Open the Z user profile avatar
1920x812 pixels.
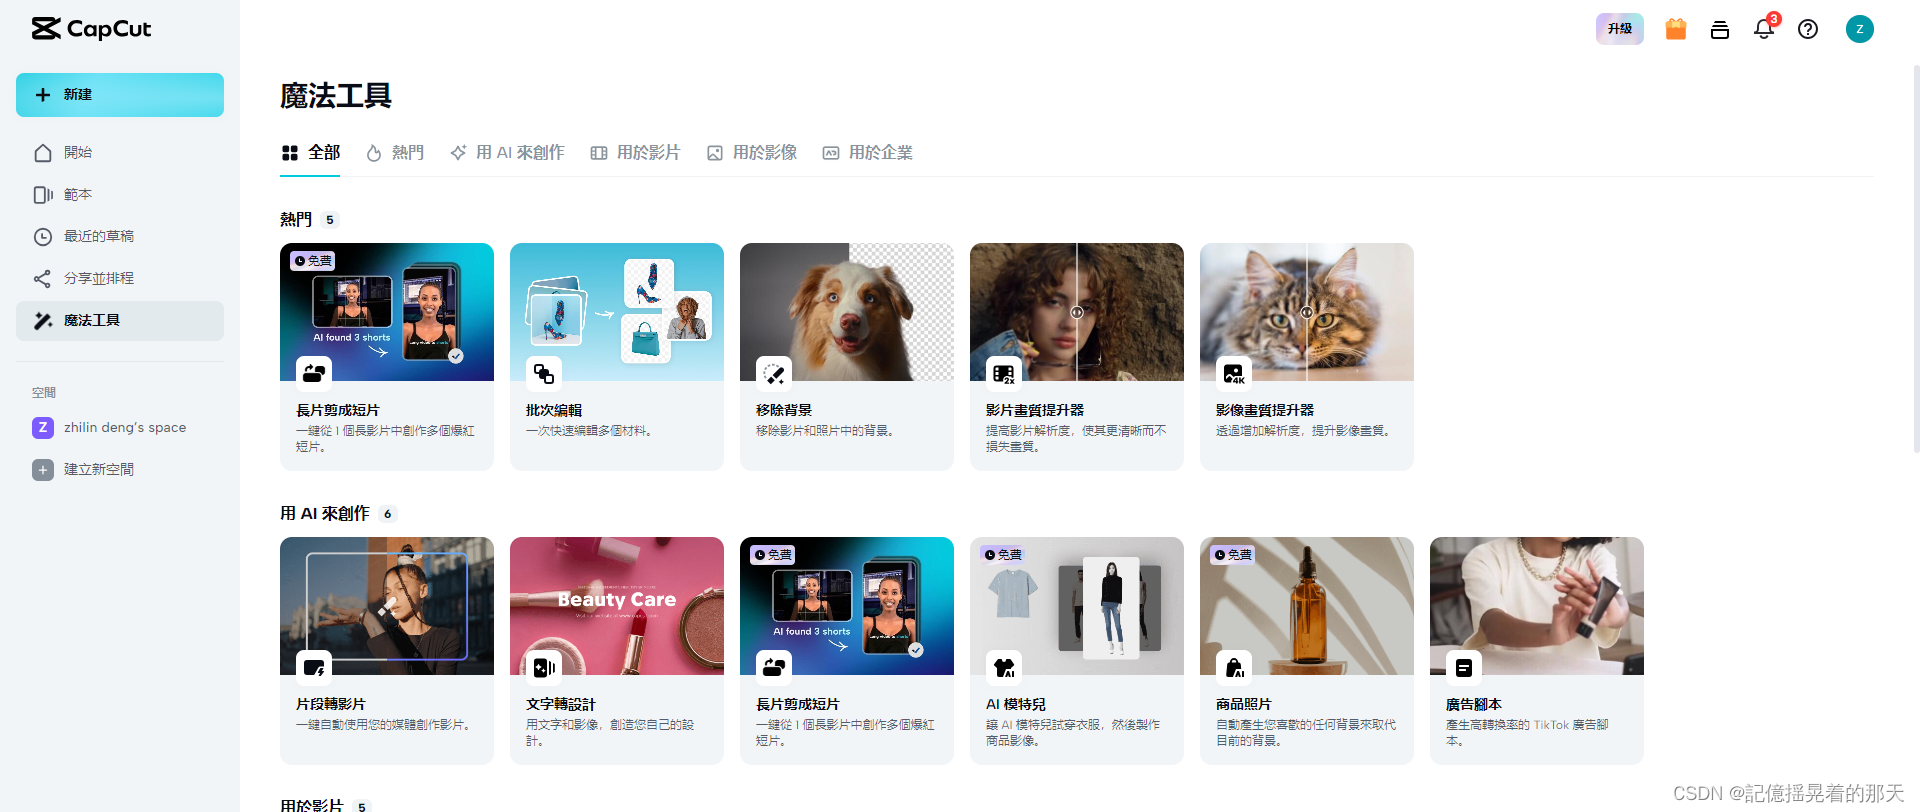(x=1860, y=29)
